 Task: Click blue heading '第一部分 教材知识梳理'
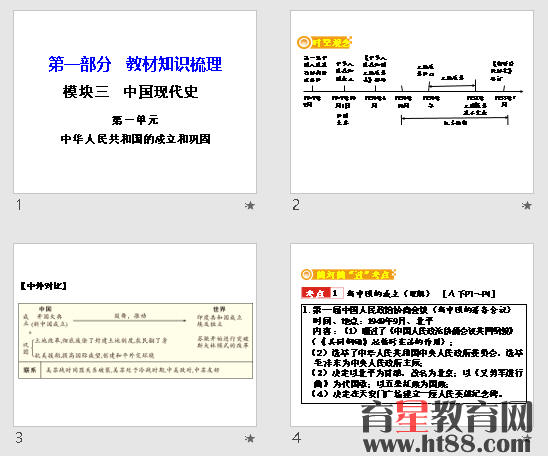tap(135, 64)
